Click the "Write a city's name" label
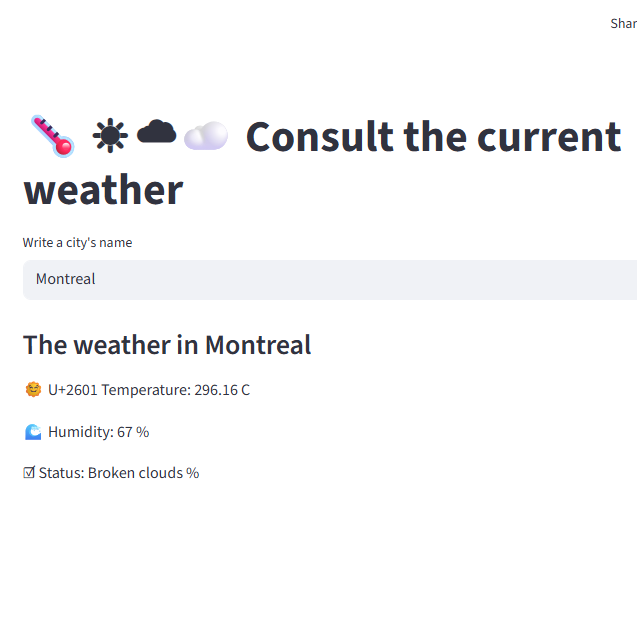This screenshot has width=637, height=631. [78, 243]
